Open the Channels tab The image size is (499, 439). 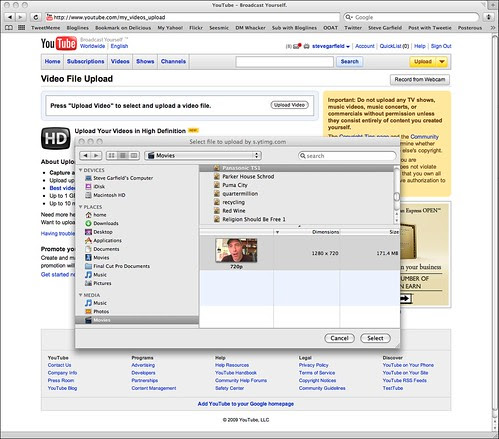coord(173,61)
